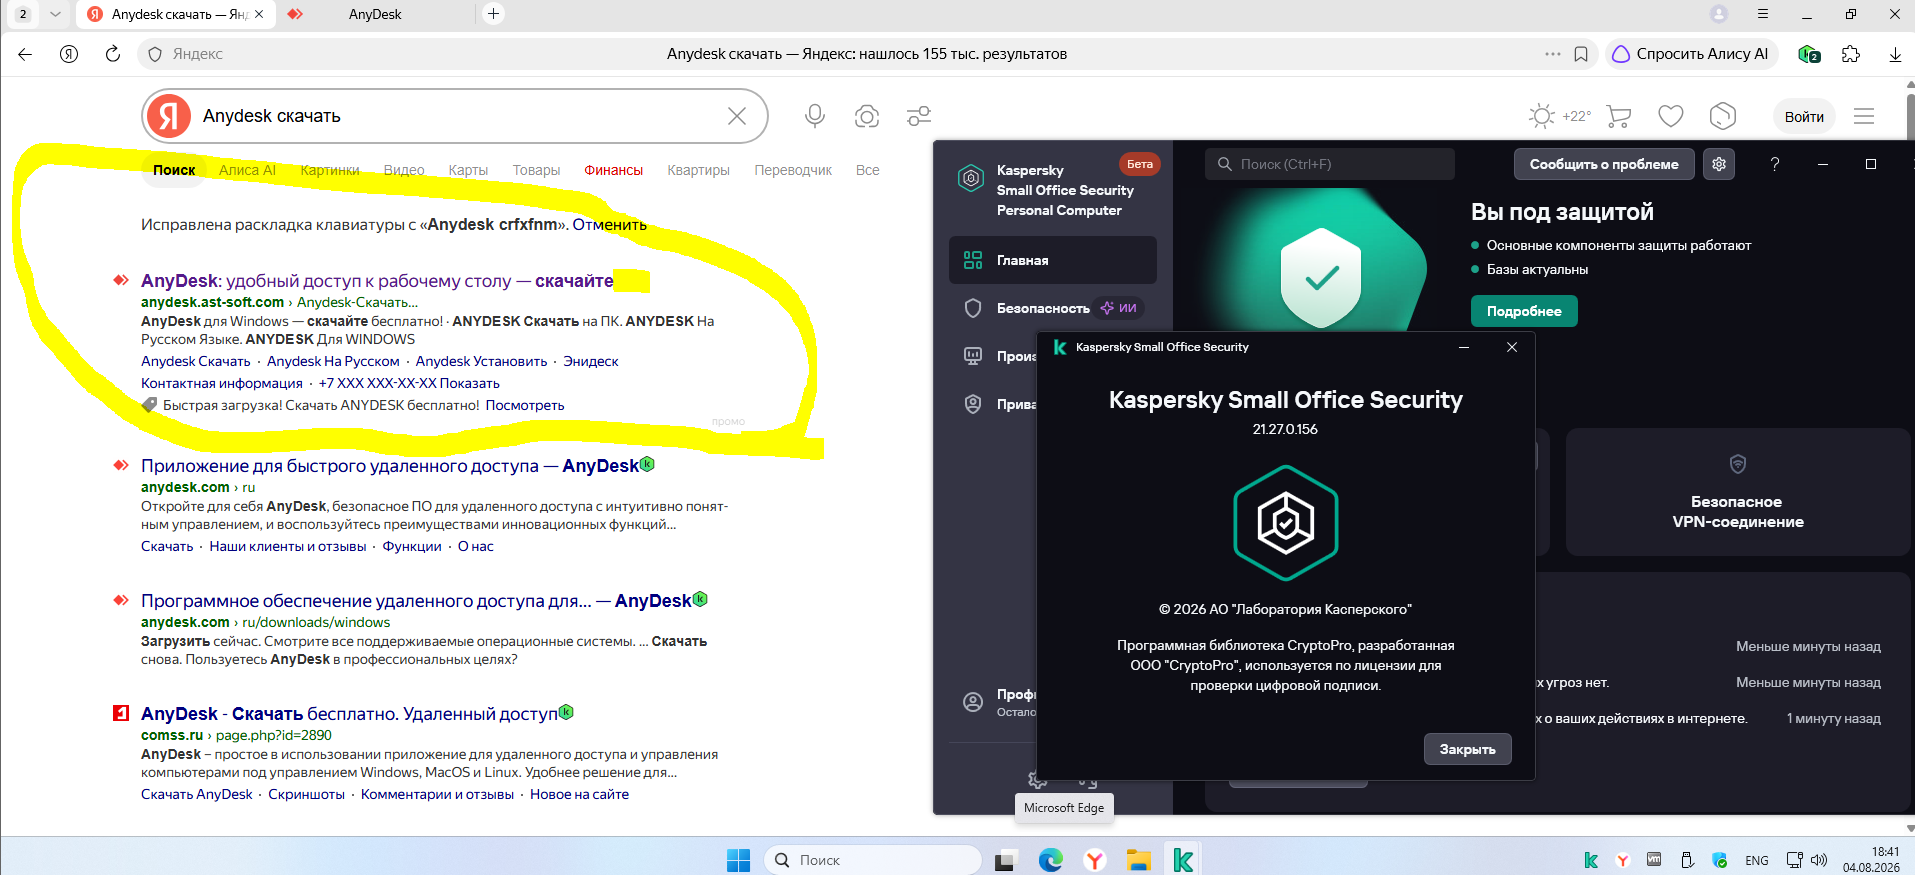
Task: Open the shopping cart icon on Yandex
Action: tap(1619, 116)
